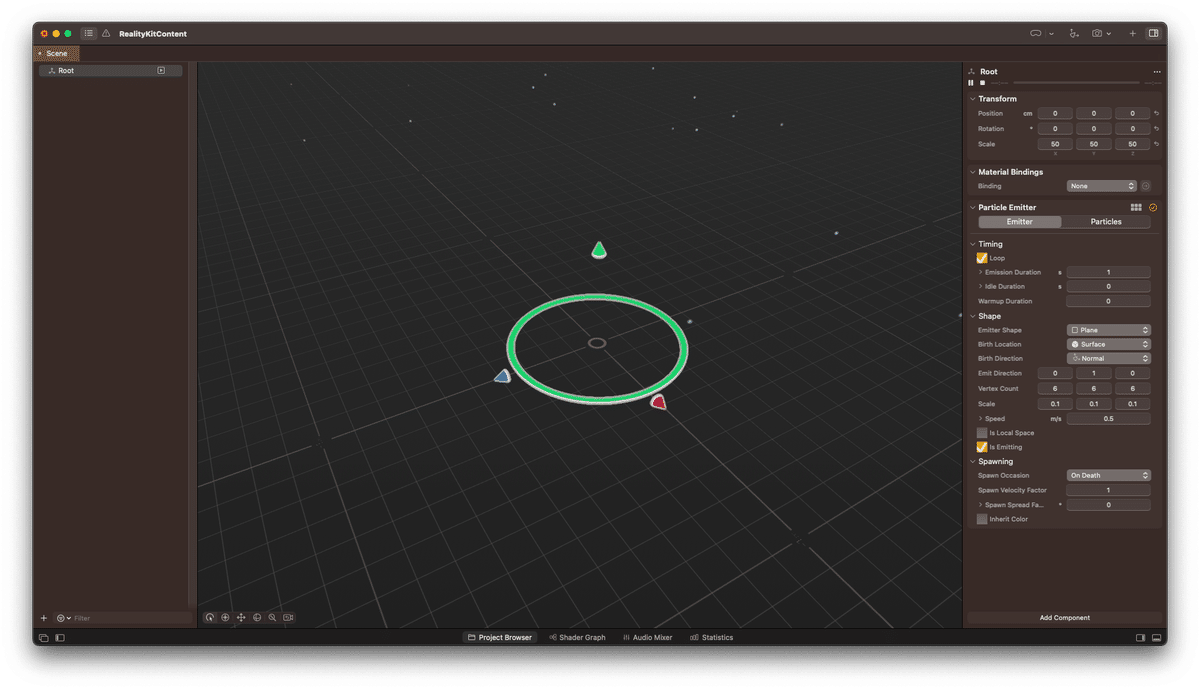
Task: Click the ellipsis more options for Root inspector
Action: (1157, 72)
